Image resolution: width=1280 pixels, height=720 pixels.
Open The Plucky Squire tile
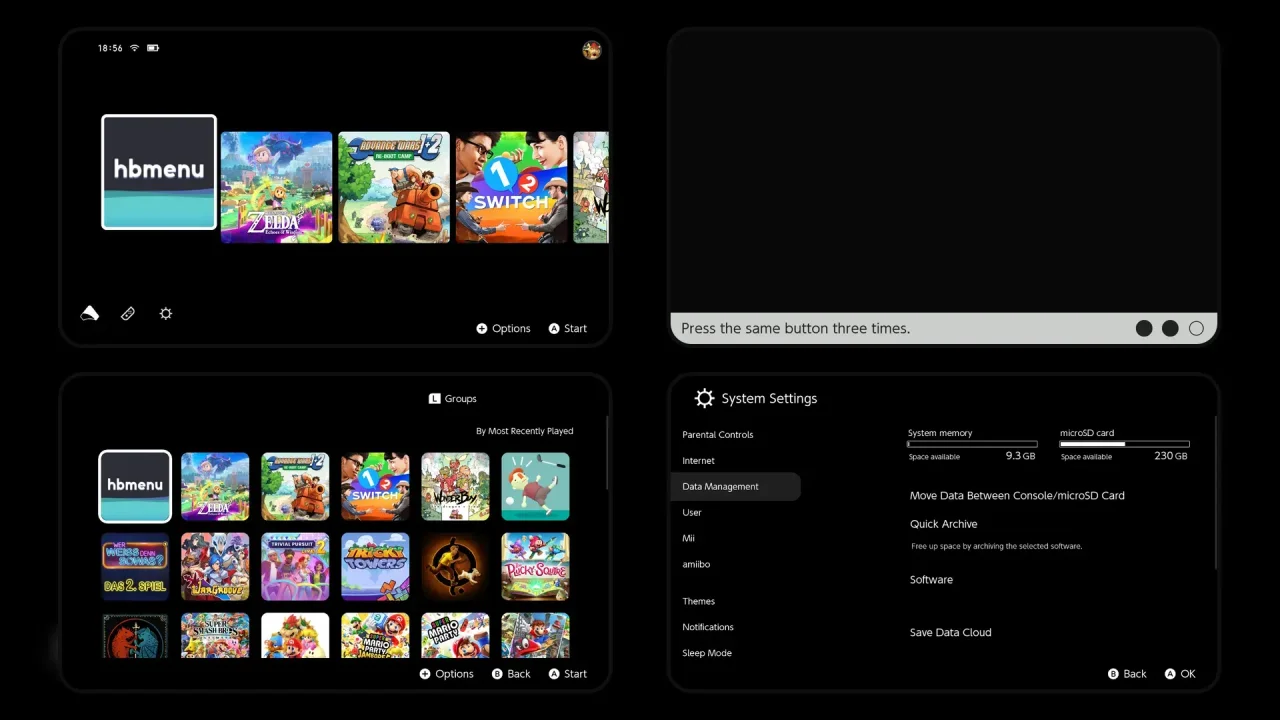coord(535,567)
